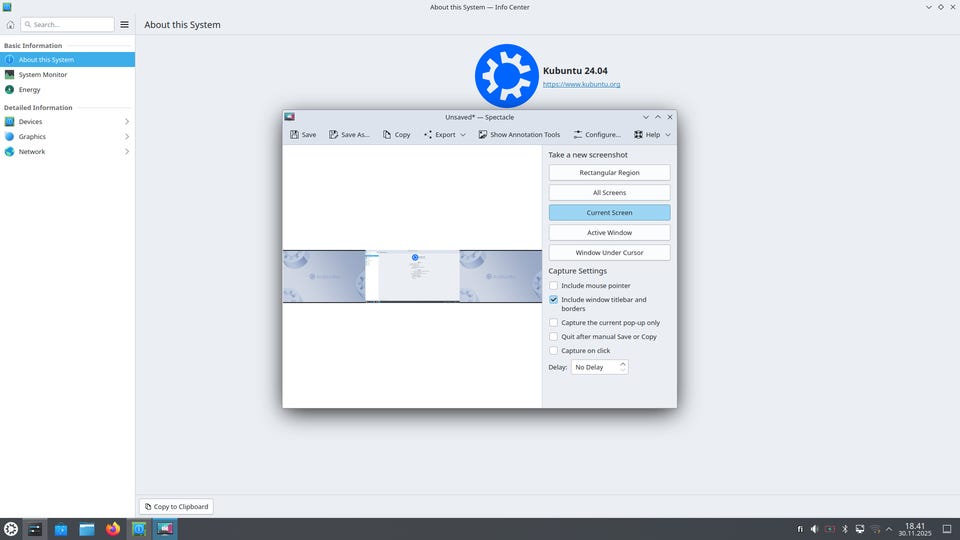Viewport: 960px width, 540px height.
Task: Capture the Active Window
Action: (x=609, y=233)
